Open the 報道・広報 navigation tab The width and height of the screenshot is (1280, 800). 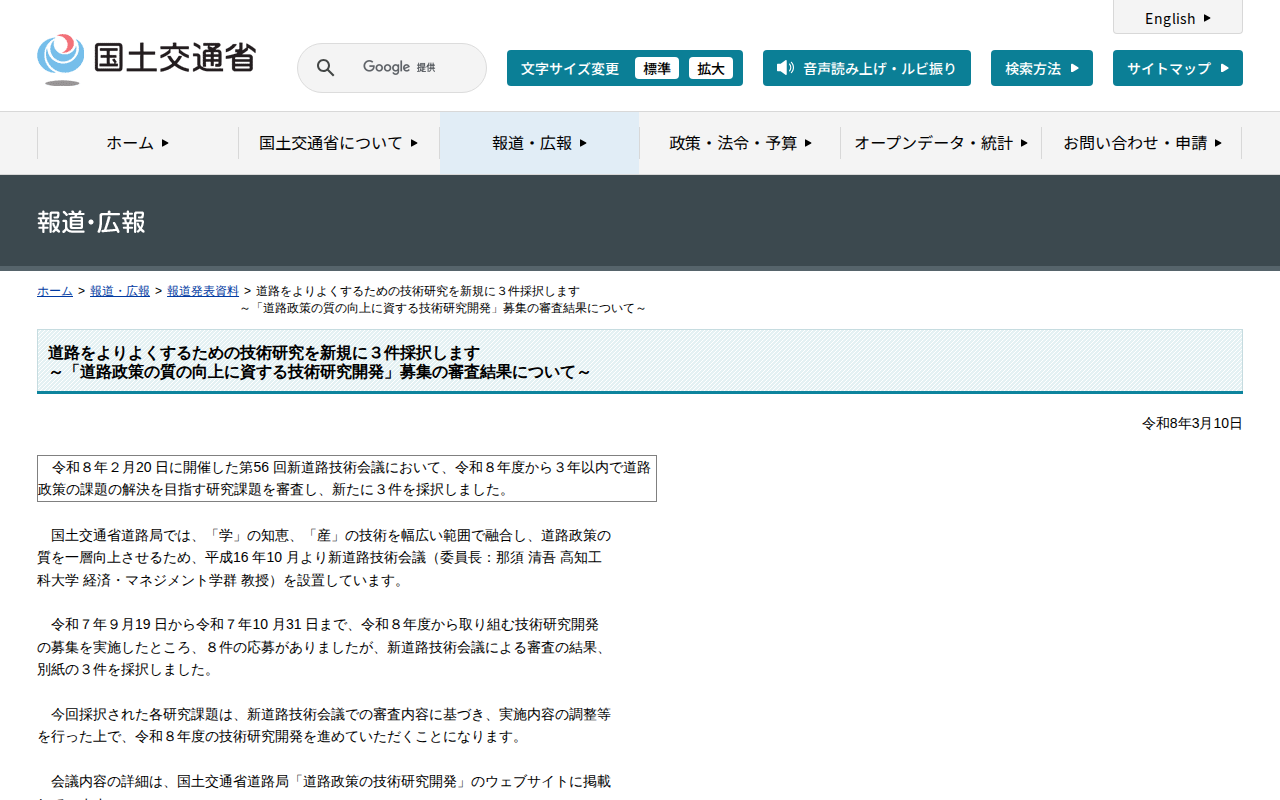[539, 143]
